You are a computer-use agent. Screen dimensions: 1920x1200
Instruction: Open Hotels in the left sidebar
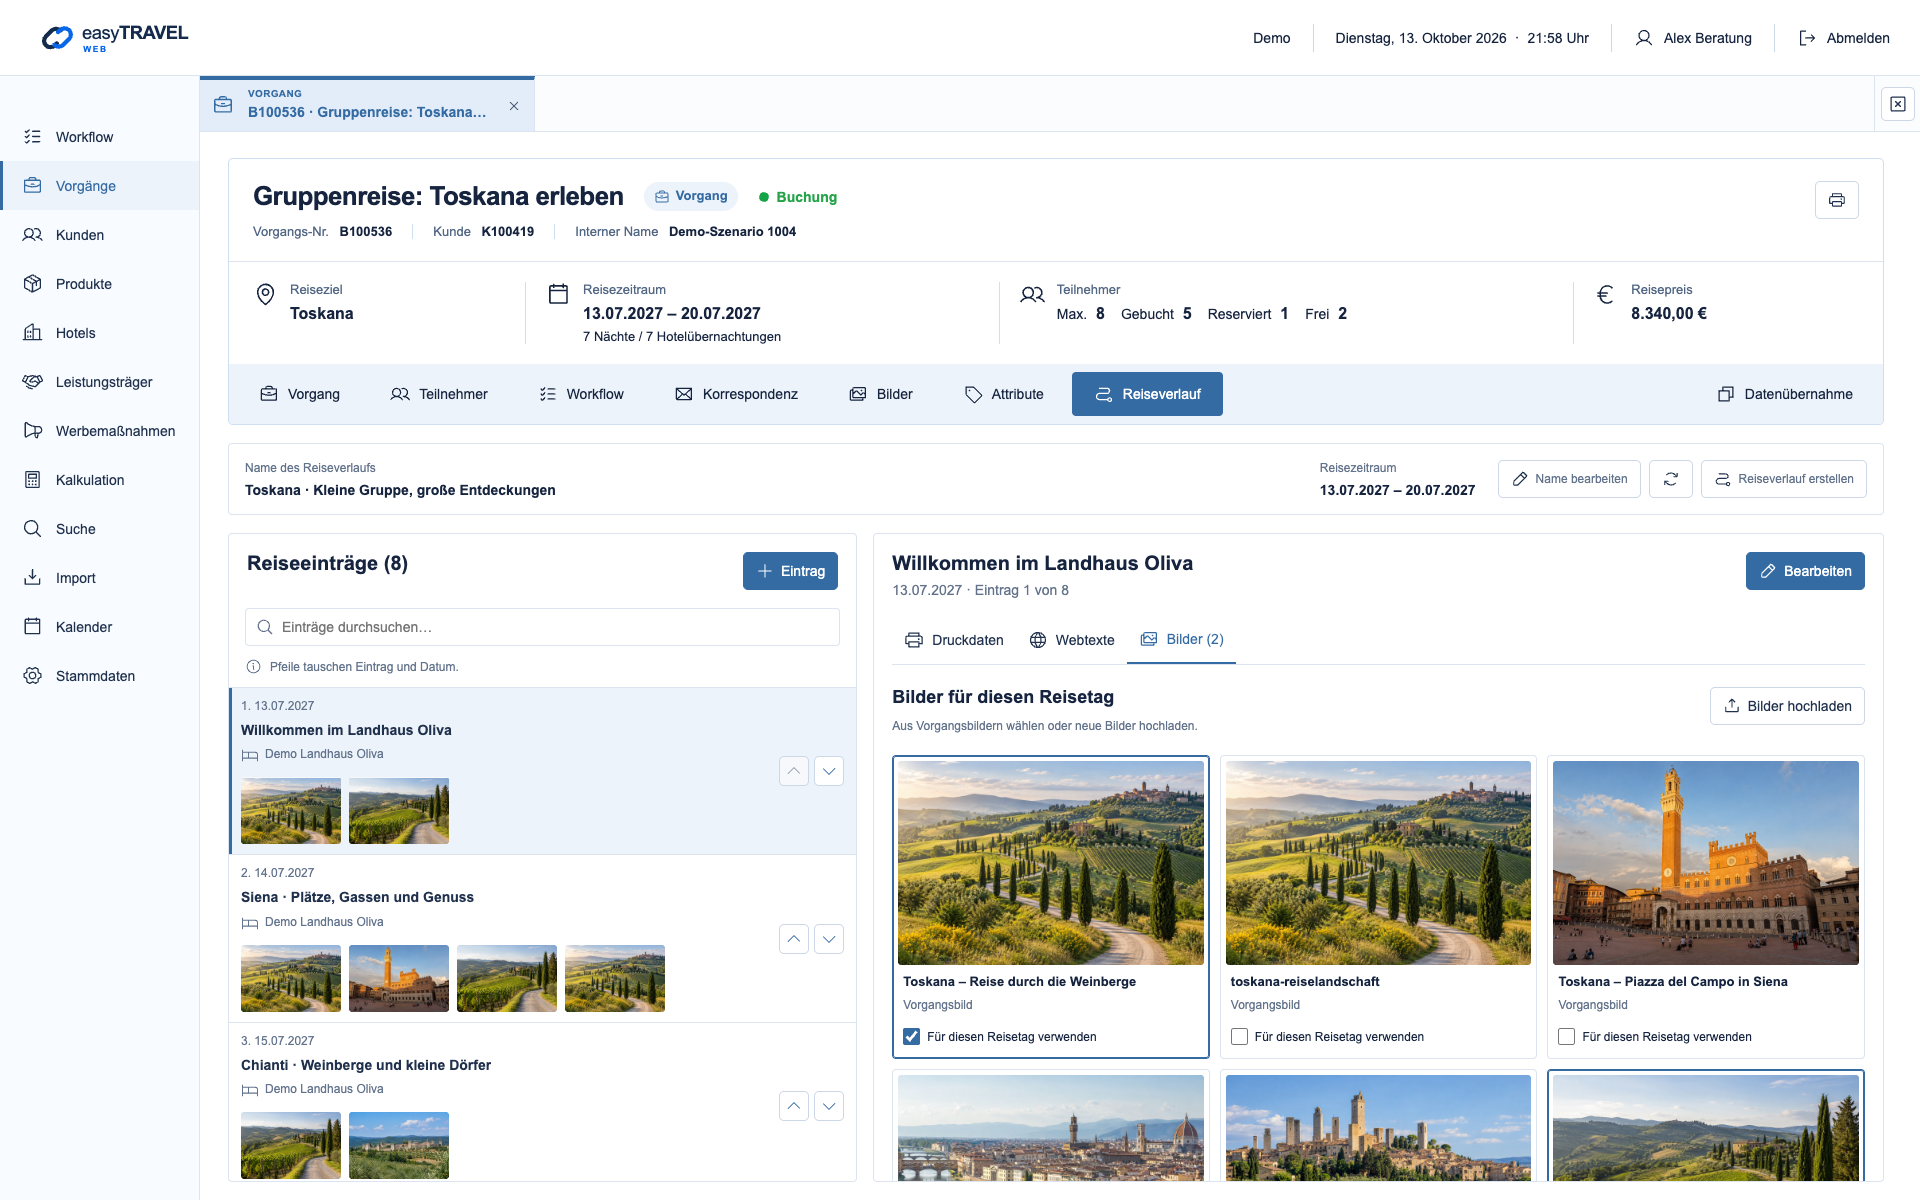[x=100, y=333]
